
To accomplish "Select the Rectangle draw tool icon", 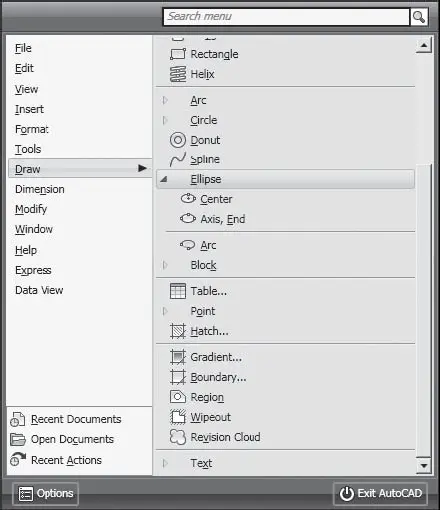I will tap(178, 54).
